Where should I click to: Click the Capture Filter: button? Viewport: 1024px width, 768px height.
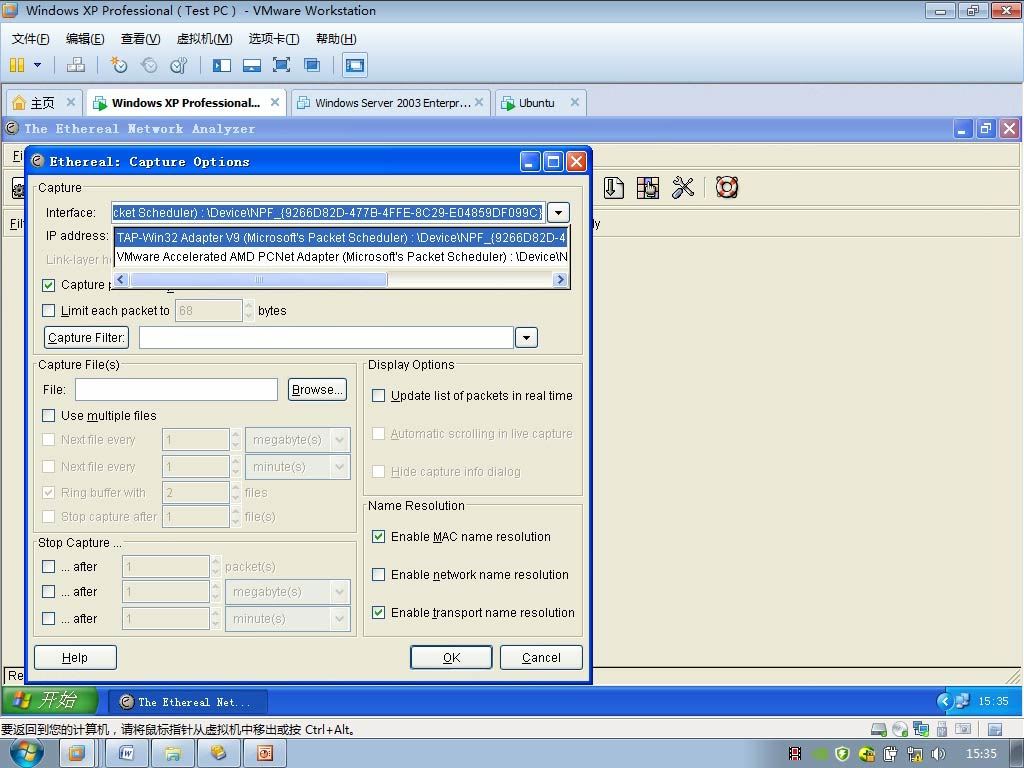click(86, 338)
